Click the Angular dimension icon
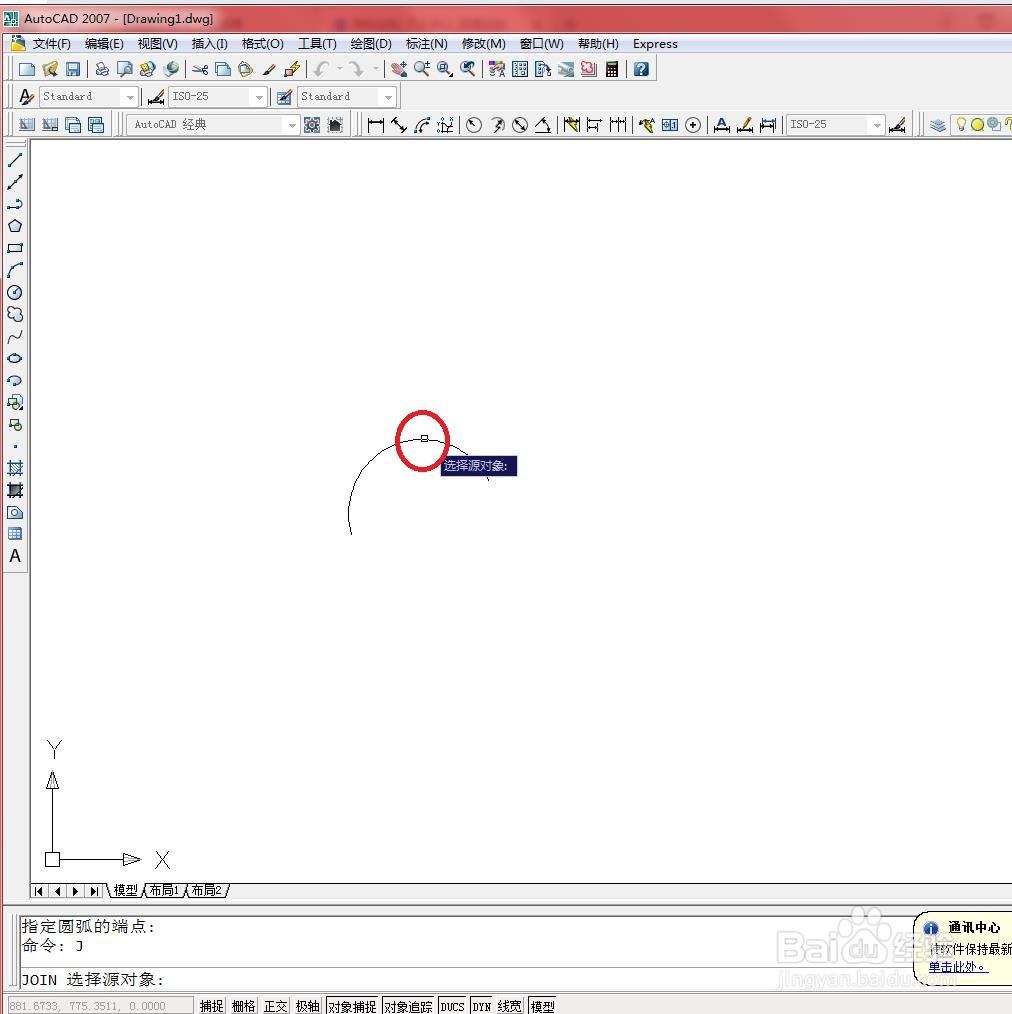 543,125
